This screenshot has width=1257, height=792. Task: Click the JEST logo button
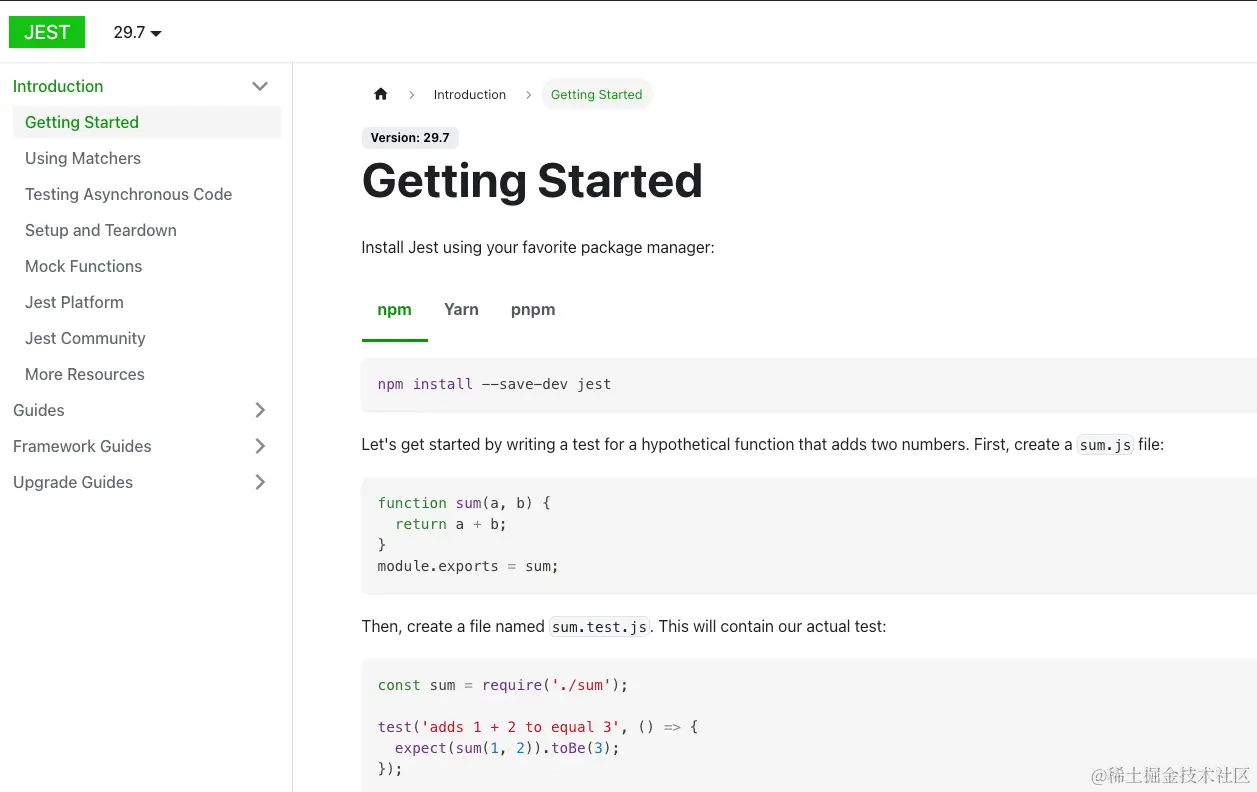click(x=47, y=32)
